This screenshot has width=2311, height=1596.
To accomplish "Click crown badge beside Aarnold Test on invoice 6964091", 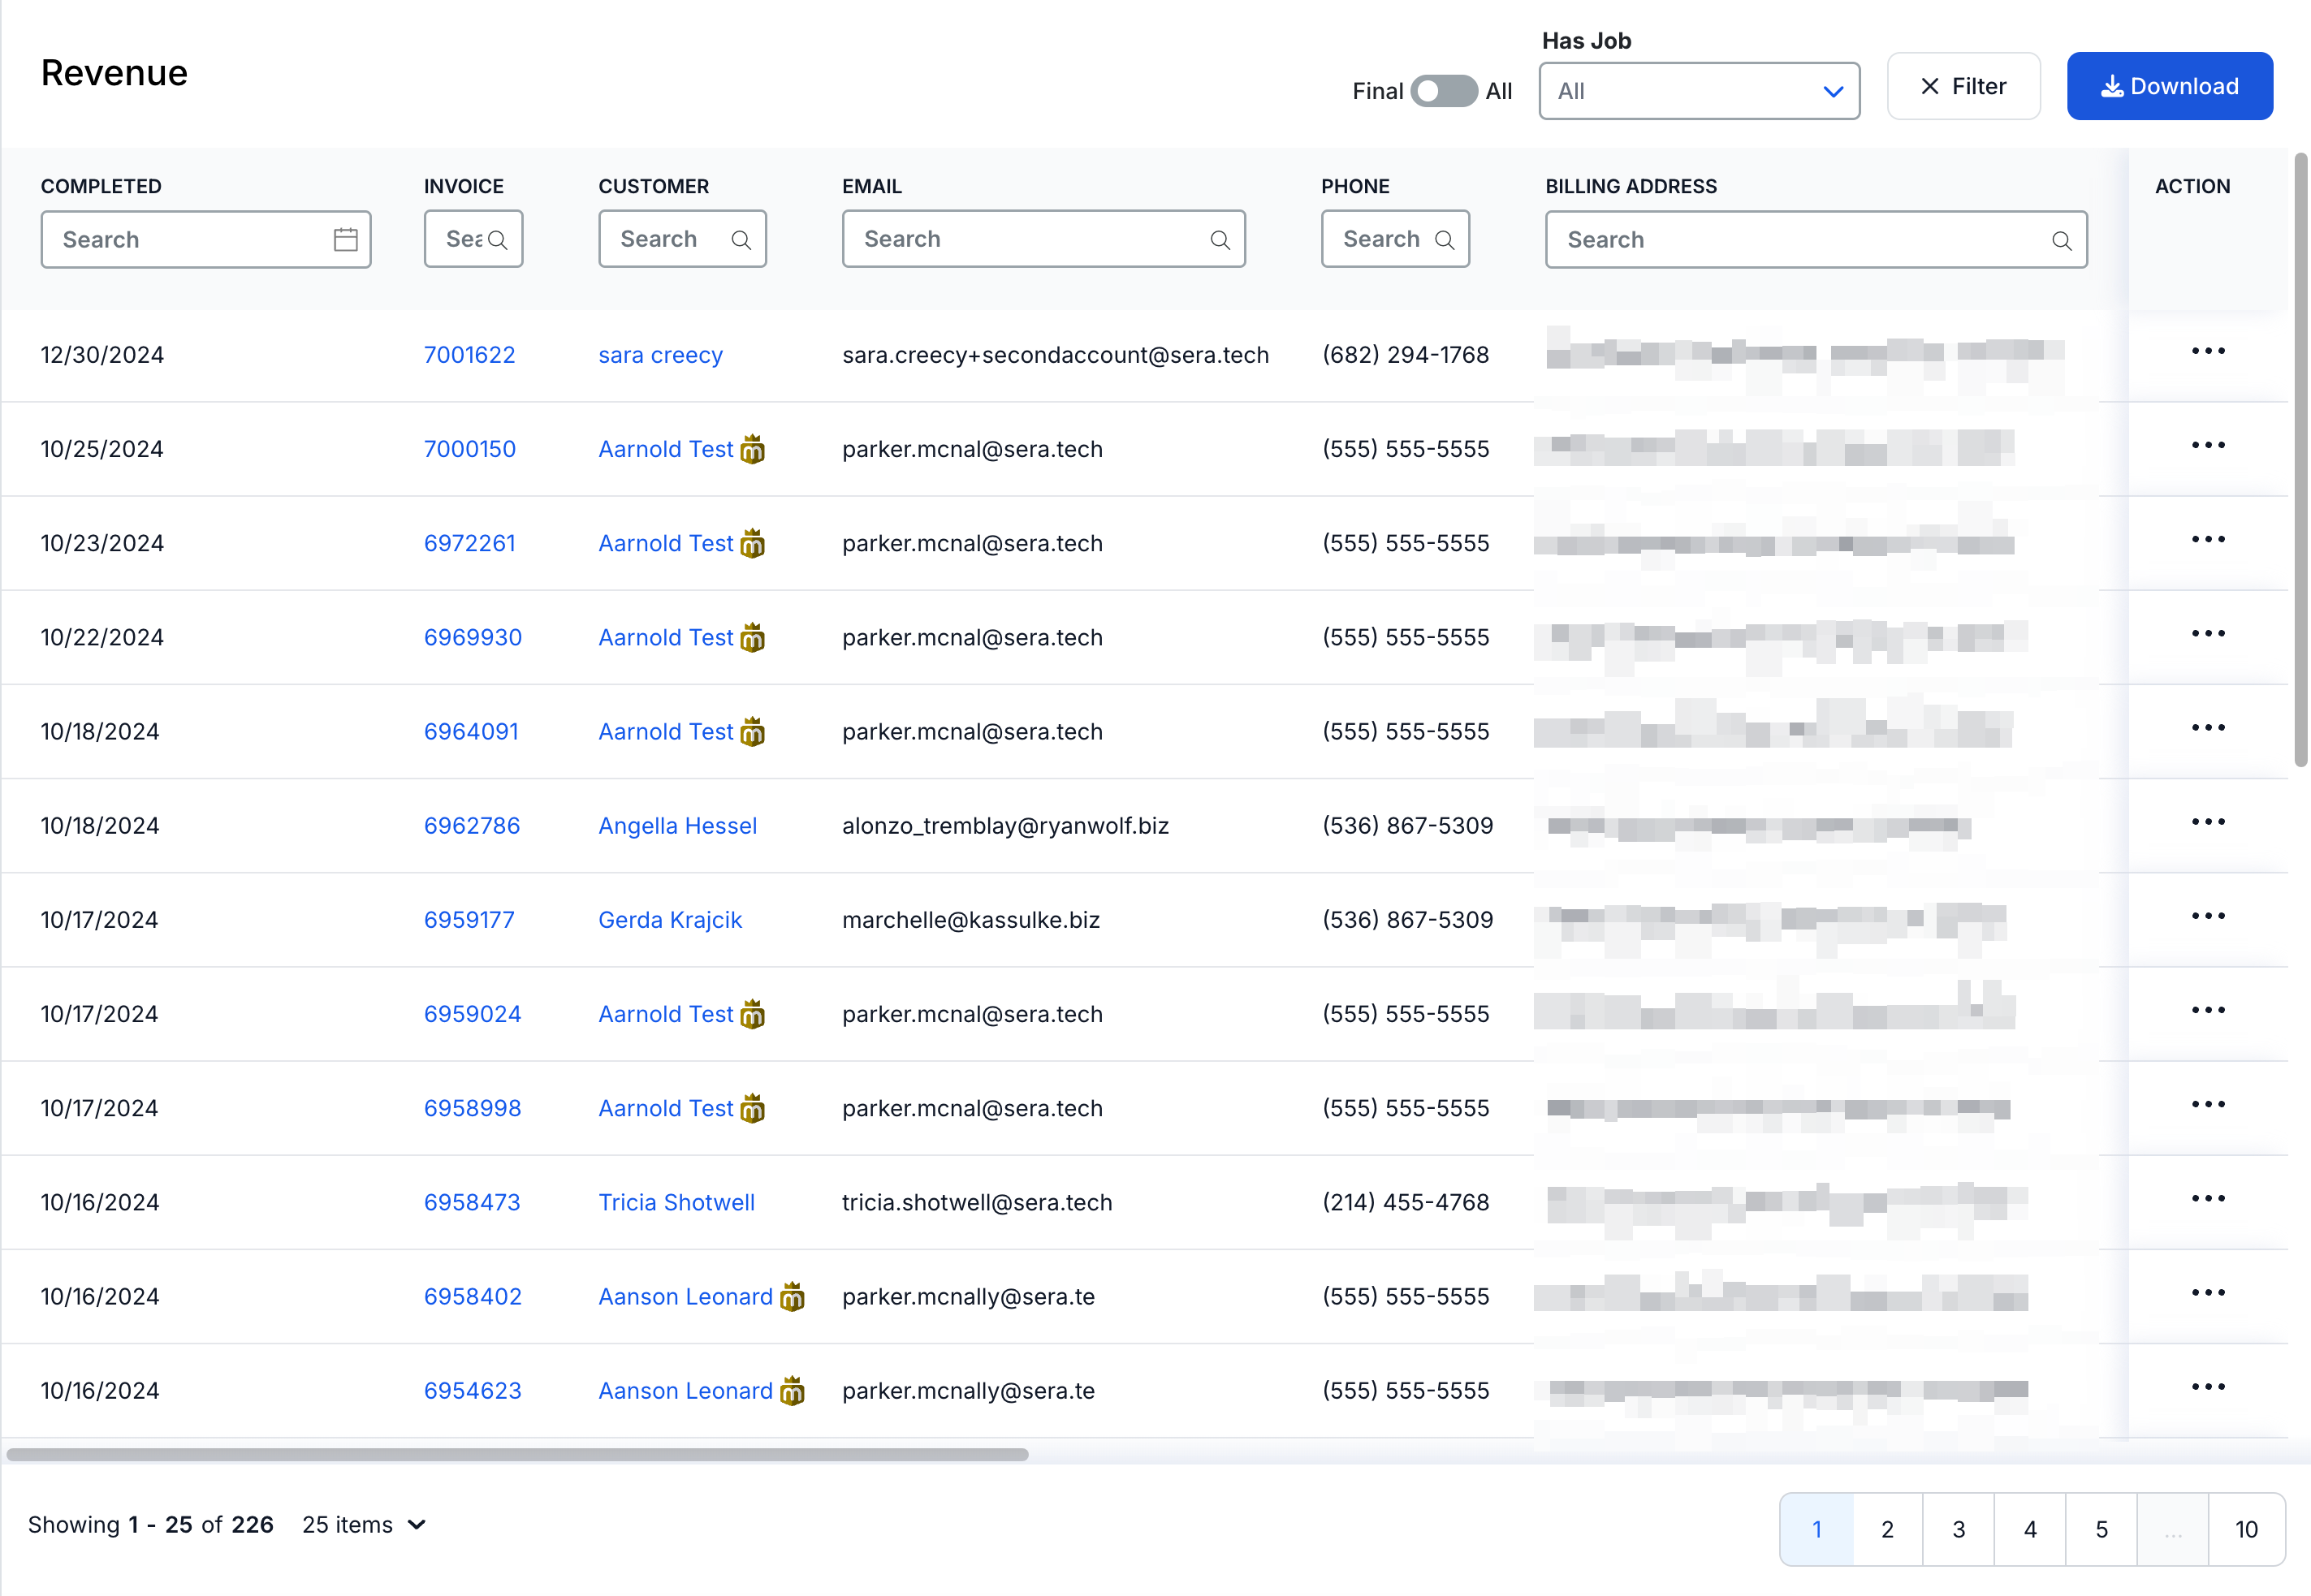I will [752, 731].
